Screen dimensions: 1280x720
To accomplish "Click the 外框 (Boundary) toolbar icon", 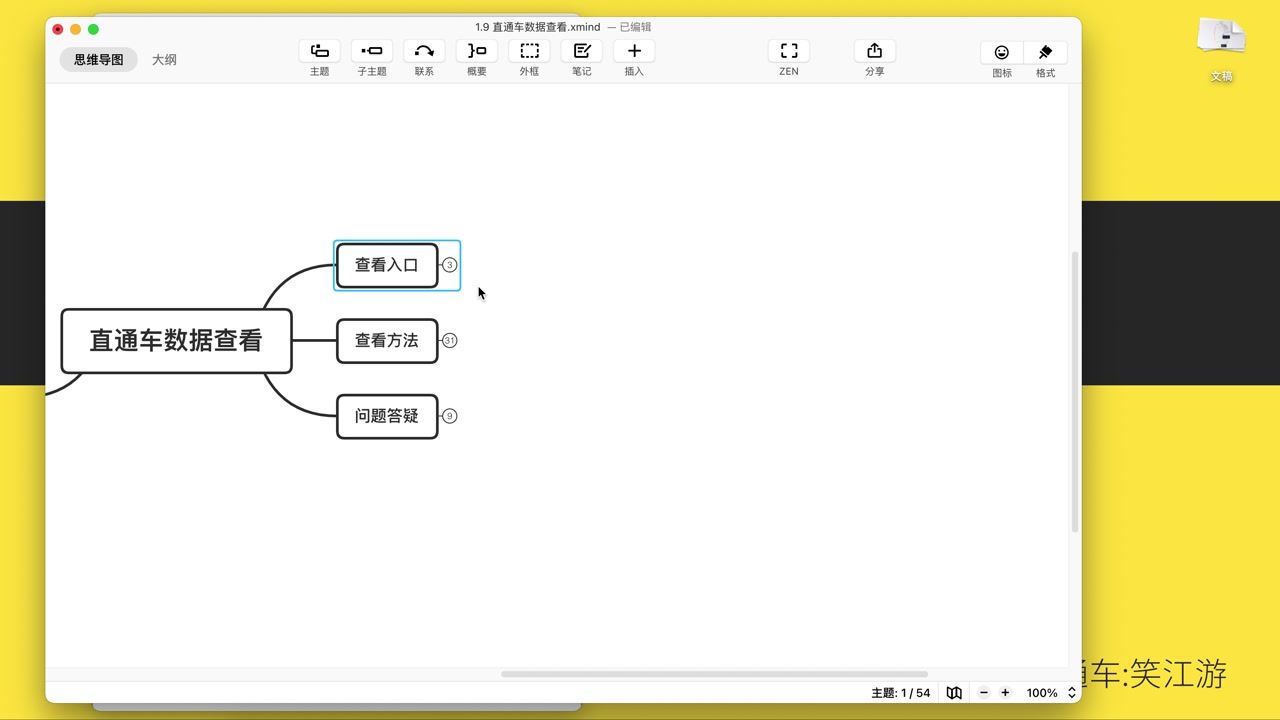I will [x=529, y=51].
